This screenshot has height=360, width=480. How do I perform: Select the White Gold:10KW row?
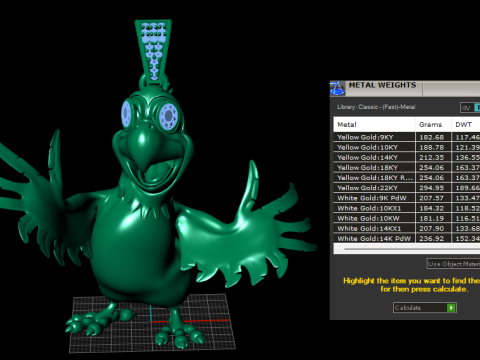(x=407, y=218)
